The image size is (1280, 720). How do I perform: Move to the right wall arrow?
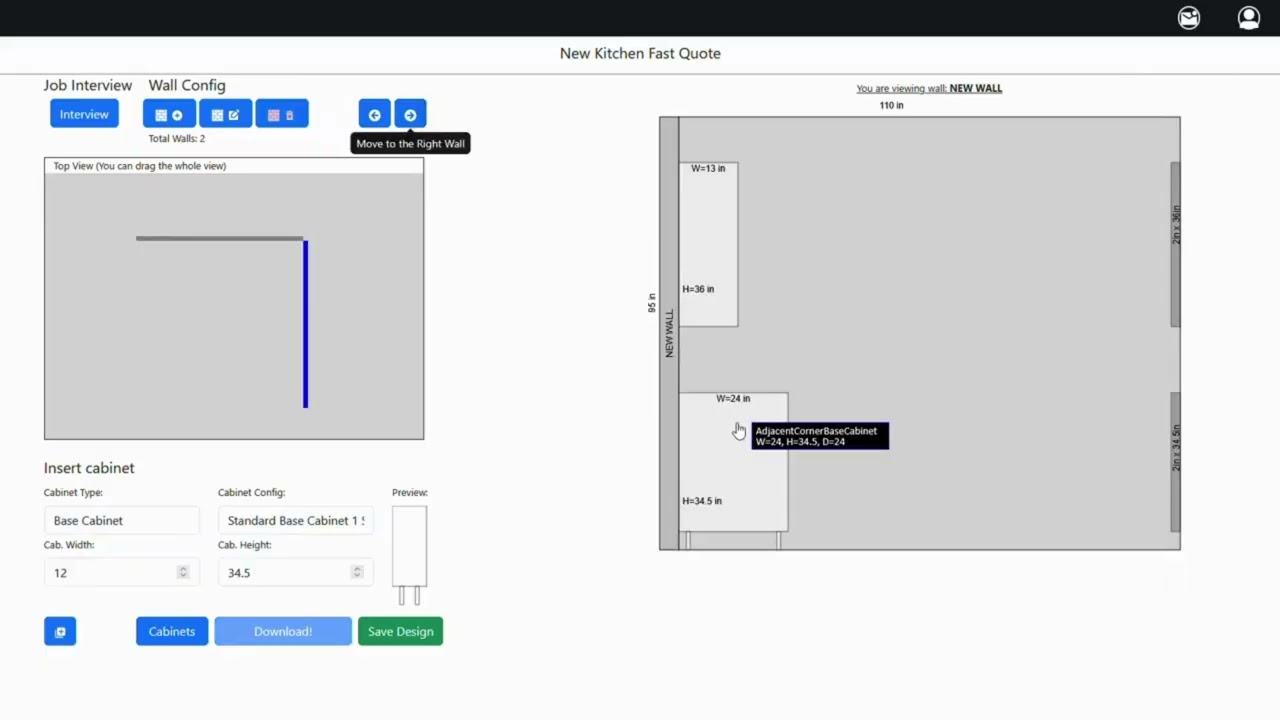point(410,114)
